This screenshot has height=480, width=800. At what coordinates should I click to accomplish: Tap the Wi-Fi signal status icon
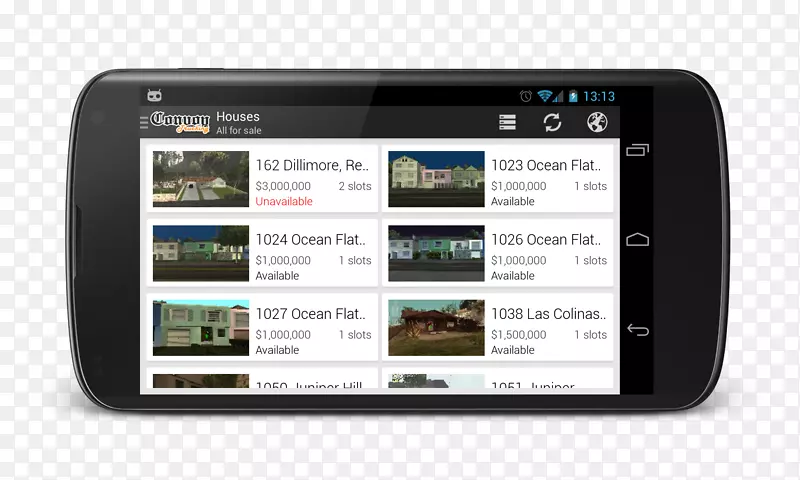pos(545,96)
